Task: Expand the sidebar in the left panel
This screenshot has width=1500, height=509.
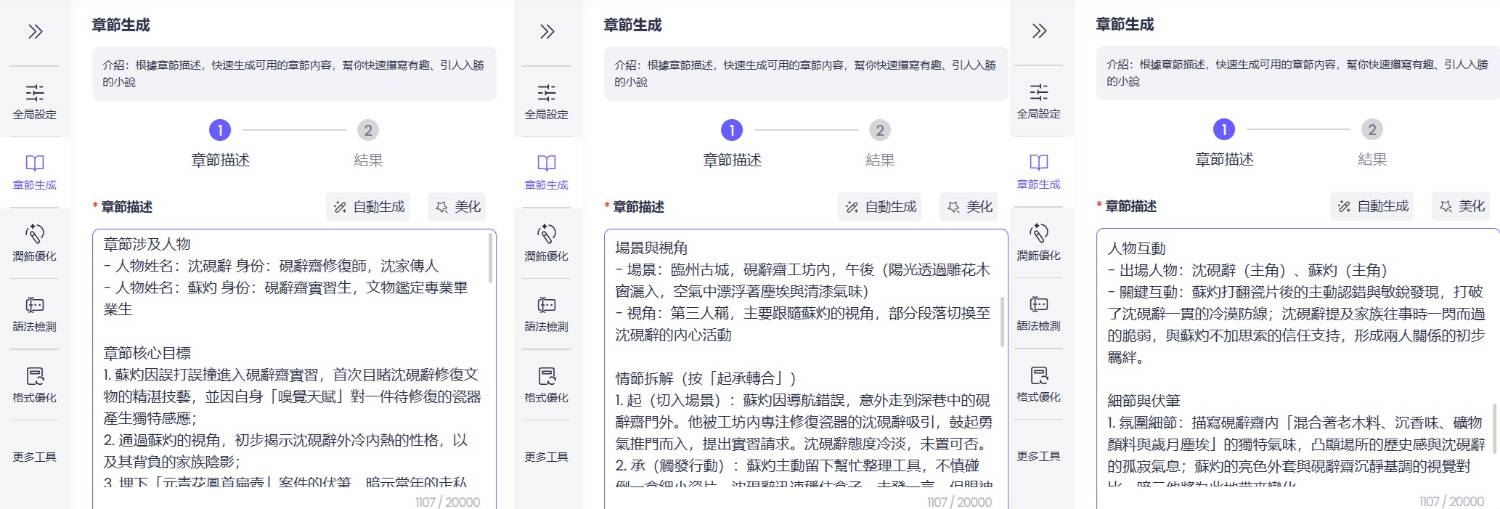Action: (35, 31)
